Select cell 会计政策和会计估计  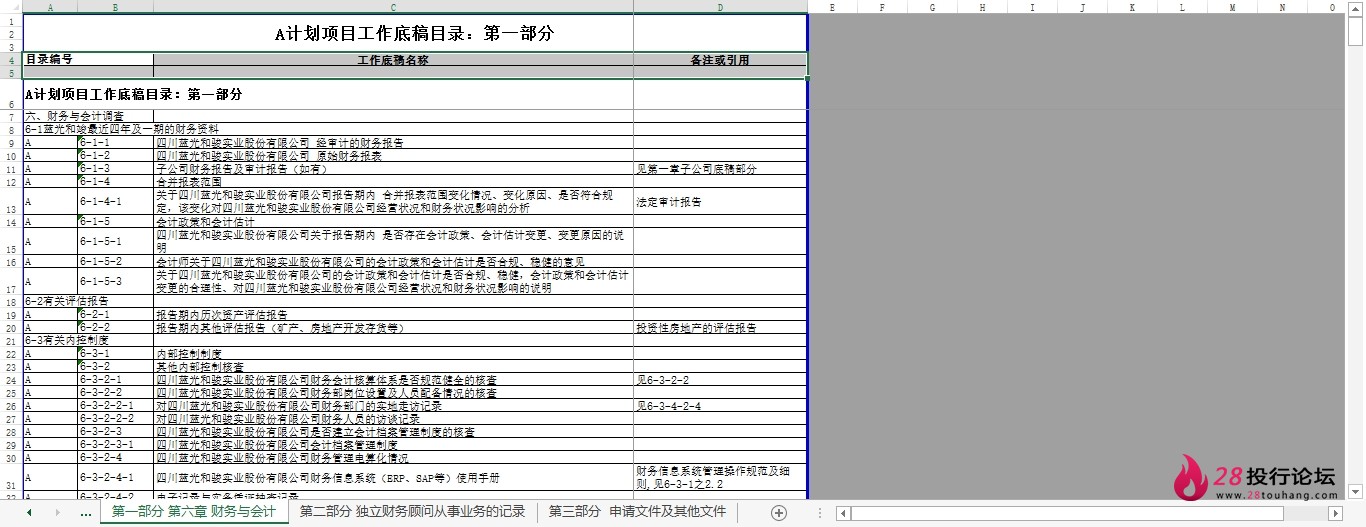point(393,222)
